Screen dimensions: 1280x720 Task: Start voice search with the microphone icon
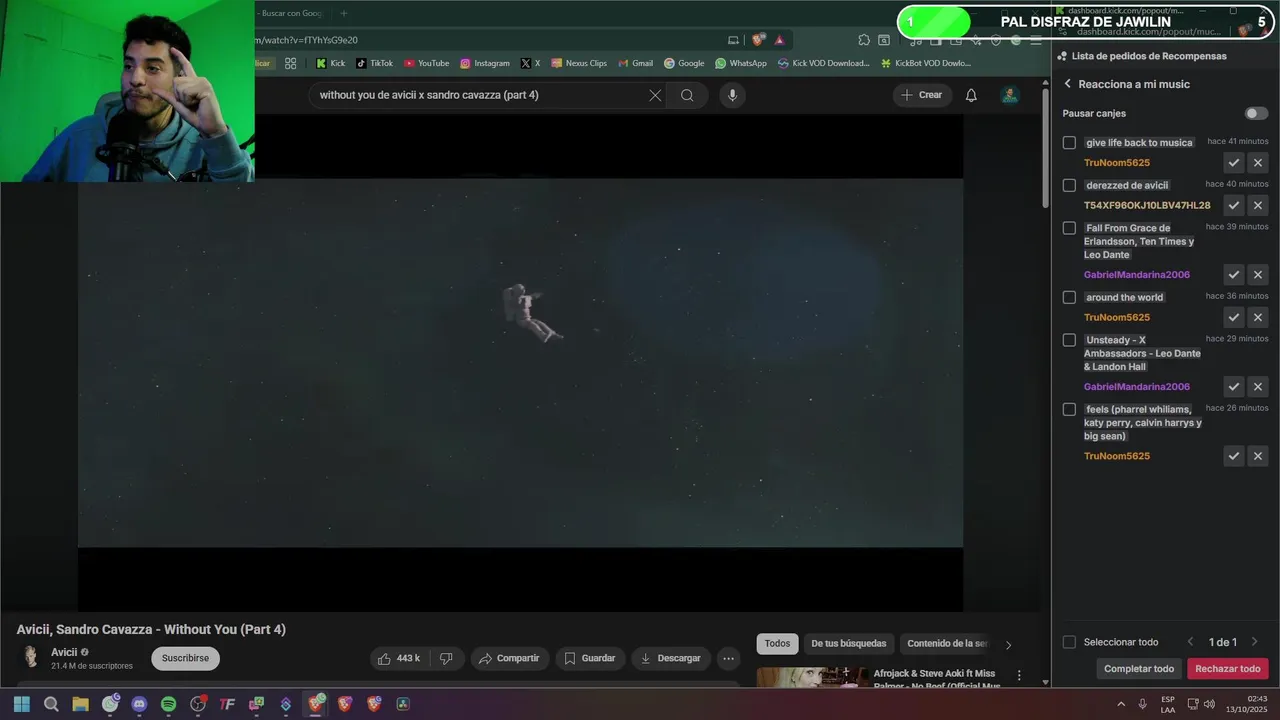(x=732, y=95)
